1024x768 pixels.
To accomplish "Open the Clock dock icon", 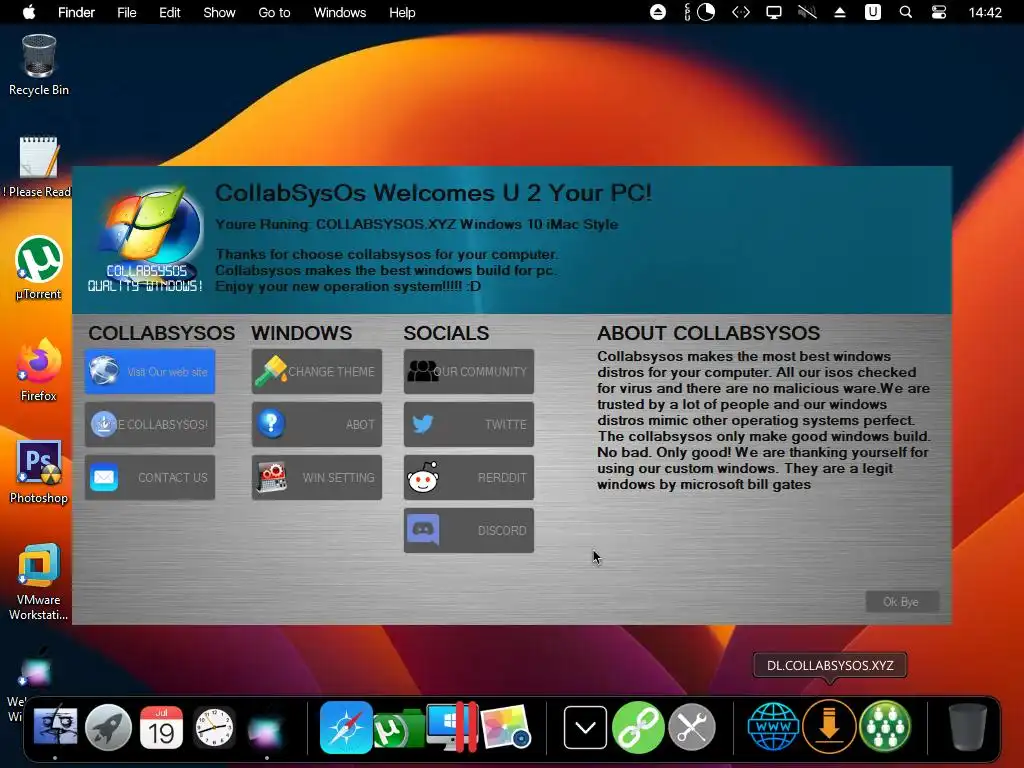I will [x=214, y=727].
